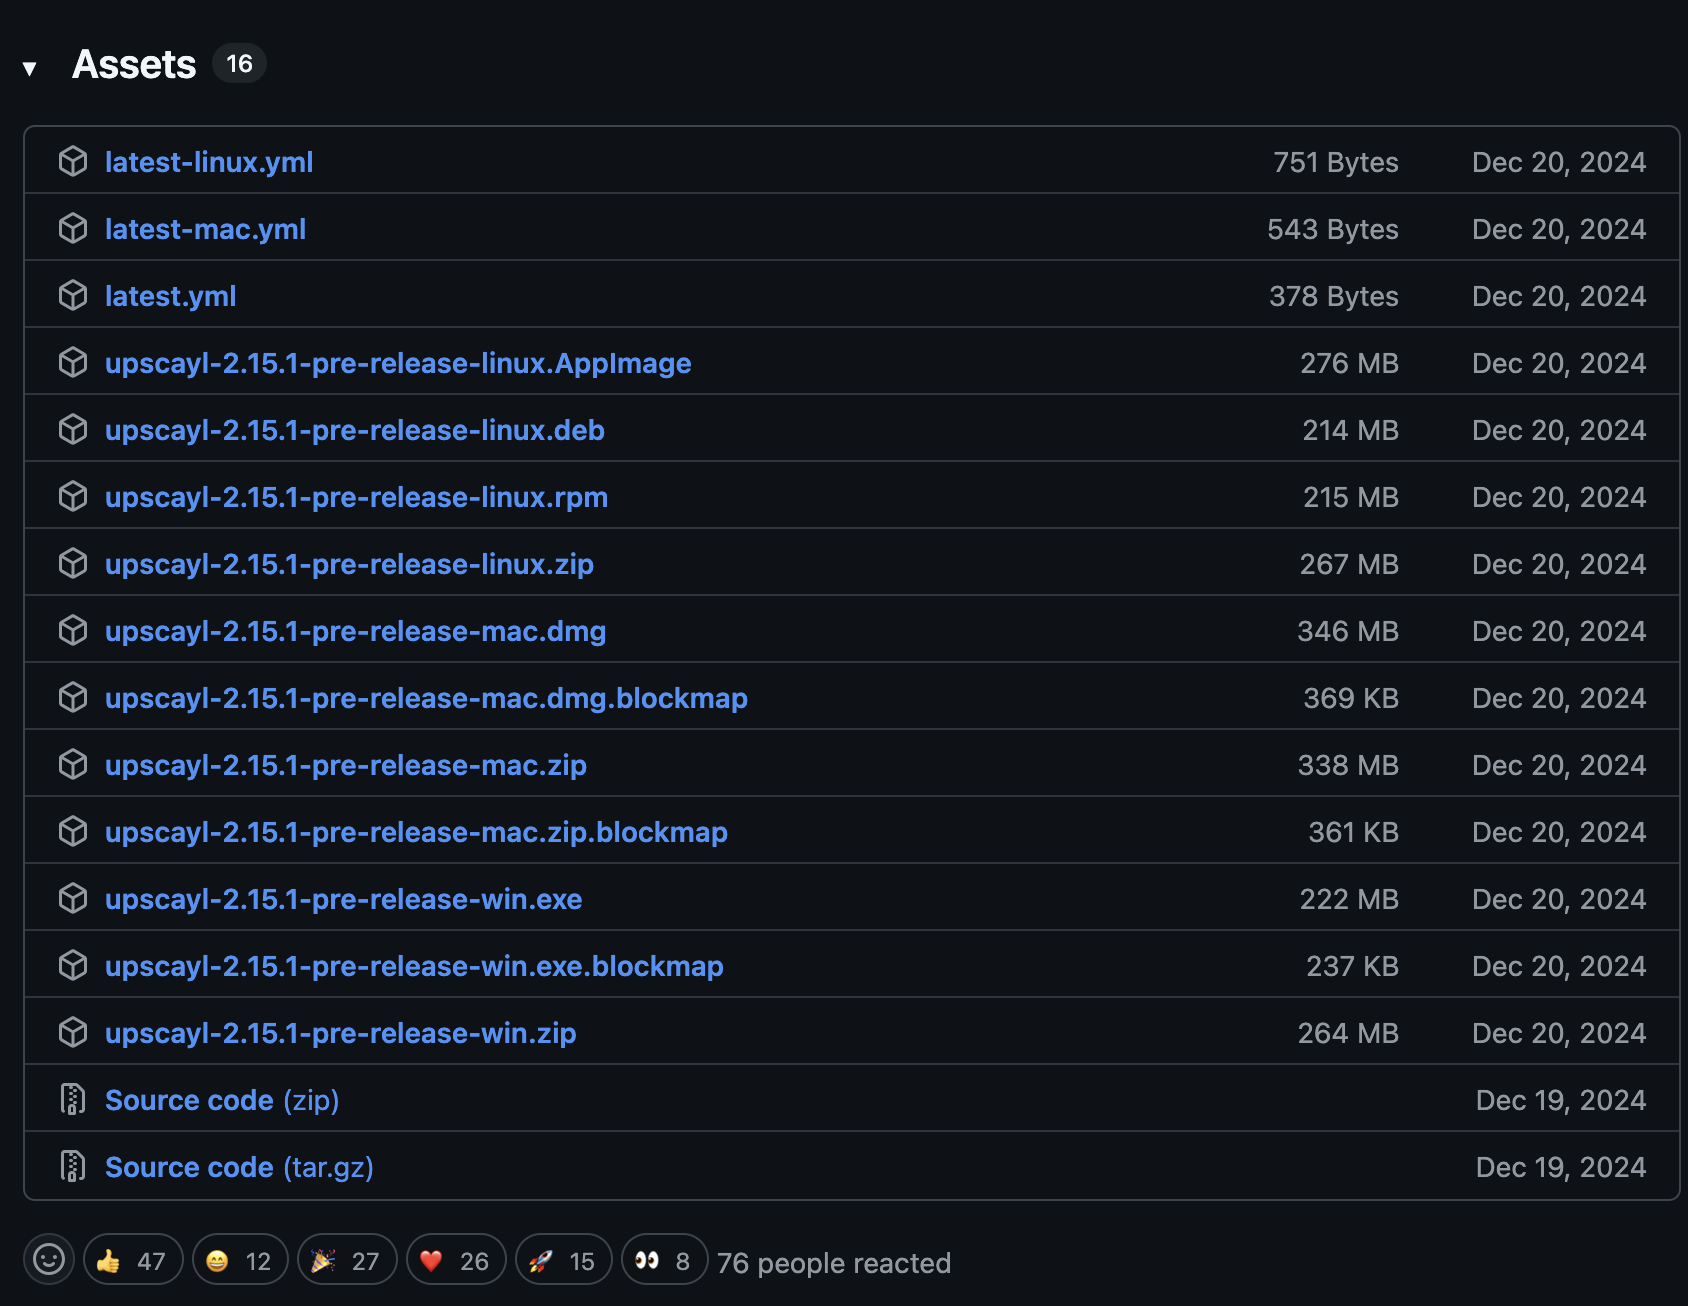This screenshot has width=1688, height=1306.
Task: Toggle the party popper reaction with 27
Action: 347,1260
